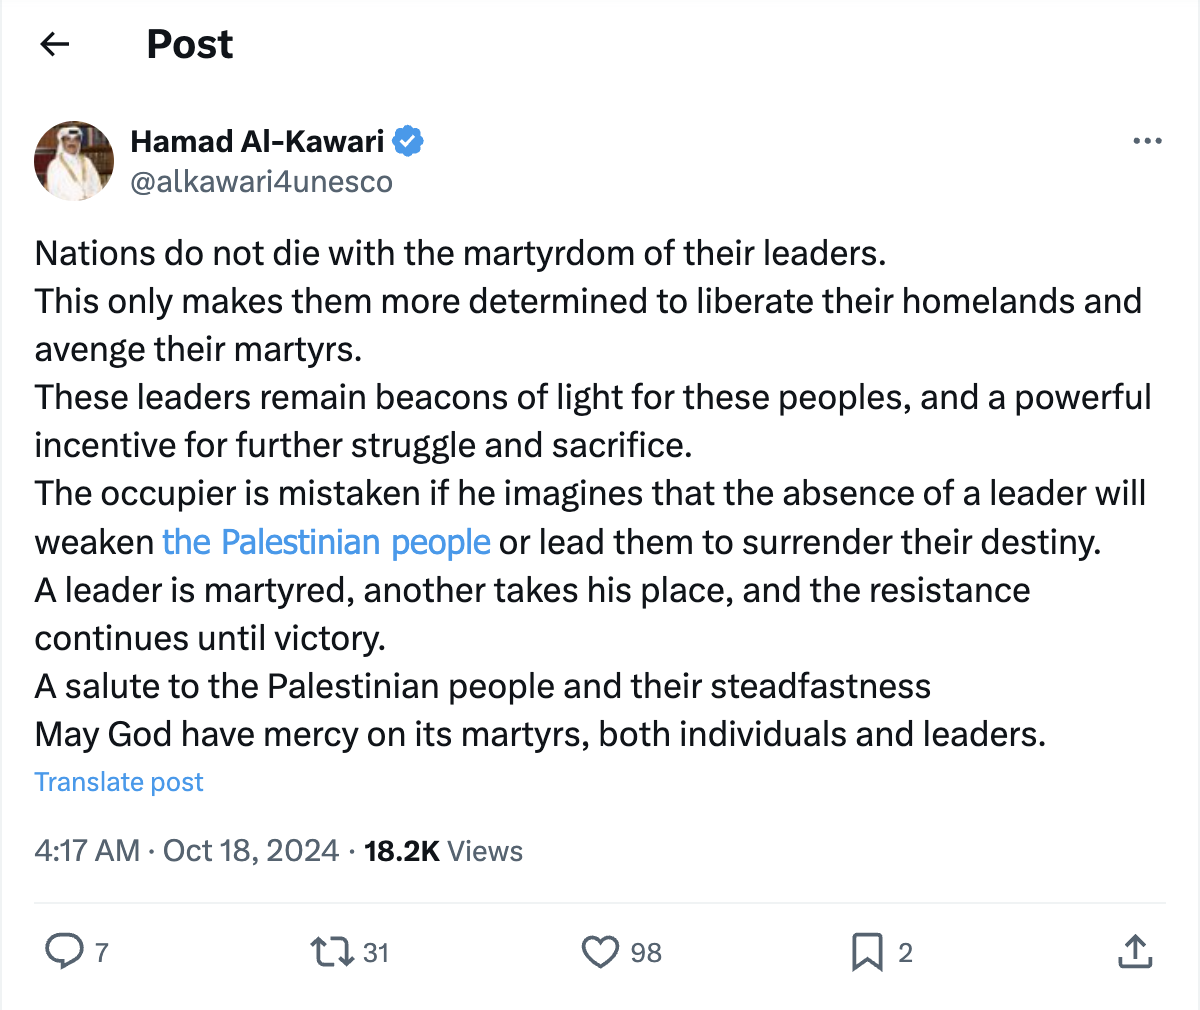The width and height of the screenshot is (1200, 1010).
Task: Click the Hamad Al-Kawari display name
Action: tap(257, 142)
